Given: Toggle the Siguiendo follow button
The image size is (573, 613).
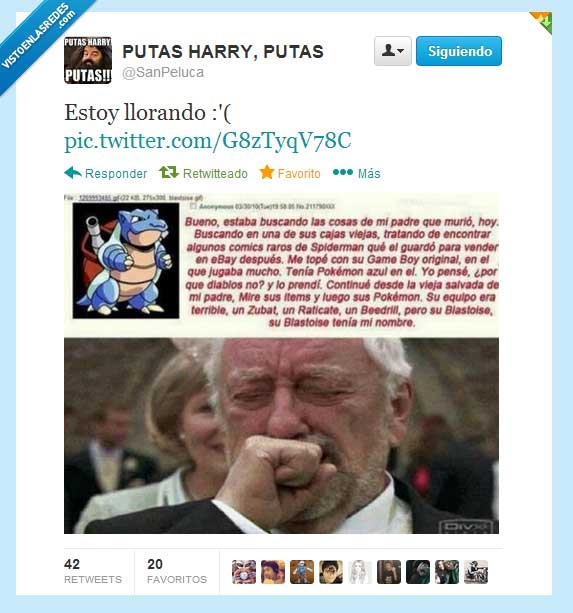Looking at the screenshot, I should (459, 51).
